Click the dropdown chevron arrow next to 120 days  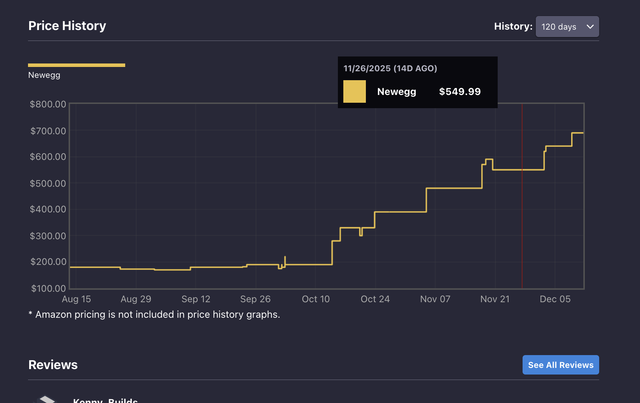pyautogui.click(x=590, y=27)
